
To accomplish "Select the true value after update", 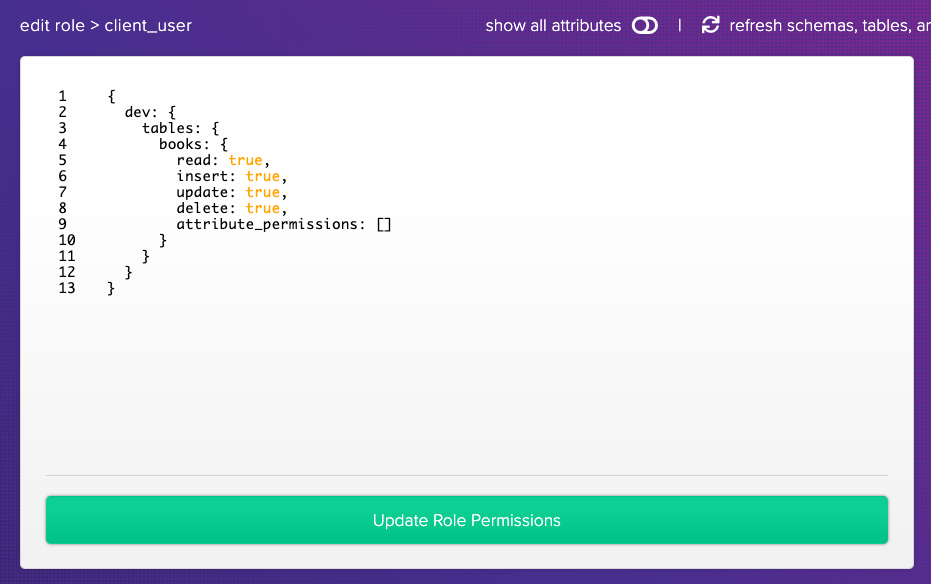I will 262,192.
